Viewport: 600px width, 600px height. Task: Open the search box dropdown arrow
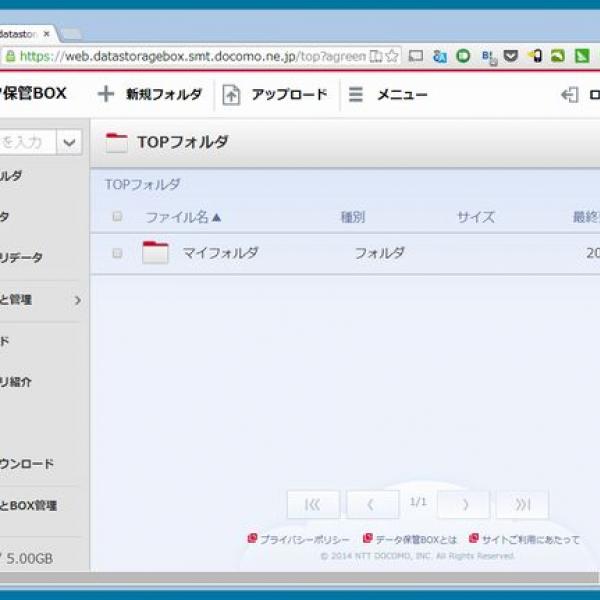coord(69,143)
